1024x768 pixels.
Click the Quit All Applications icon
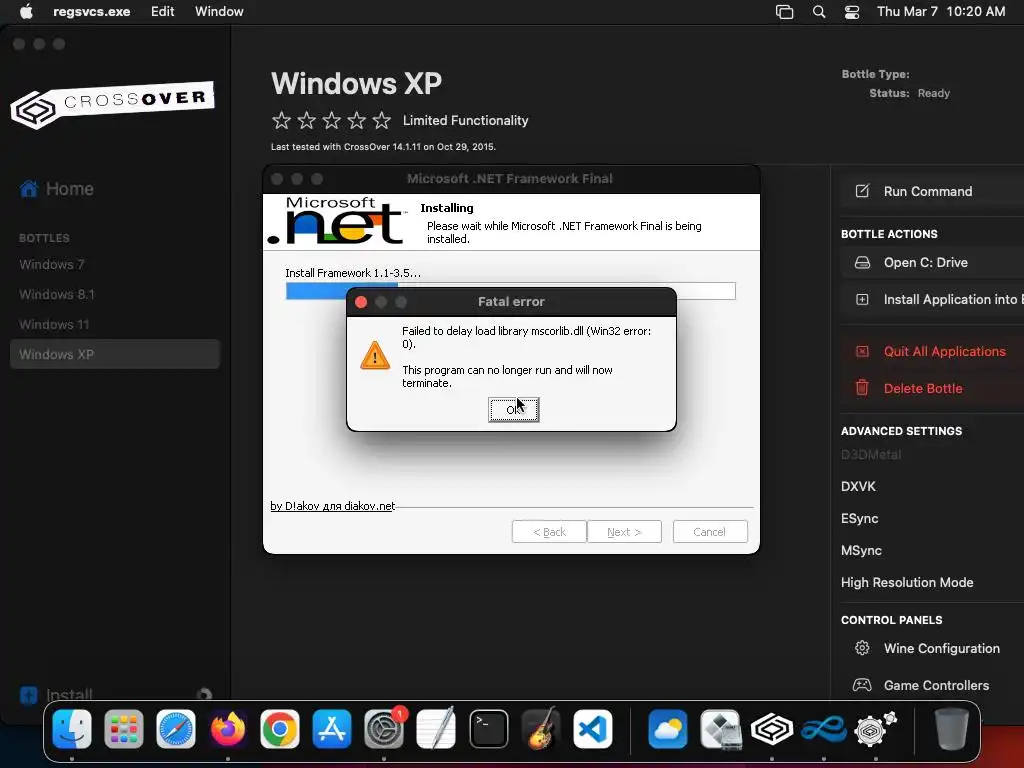[x=862, y=351]
